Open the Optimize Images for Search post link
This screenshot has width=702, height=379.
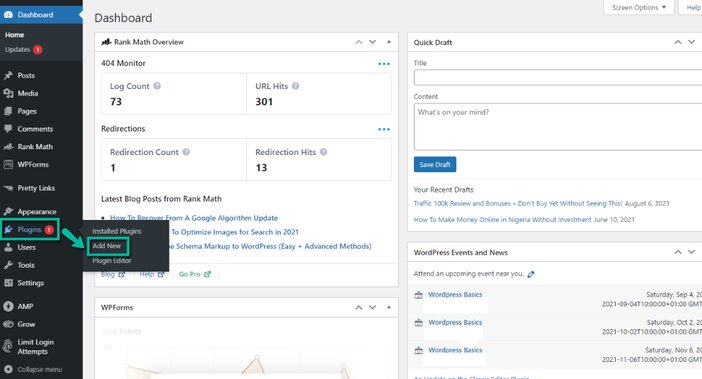(x=235, y=232)
